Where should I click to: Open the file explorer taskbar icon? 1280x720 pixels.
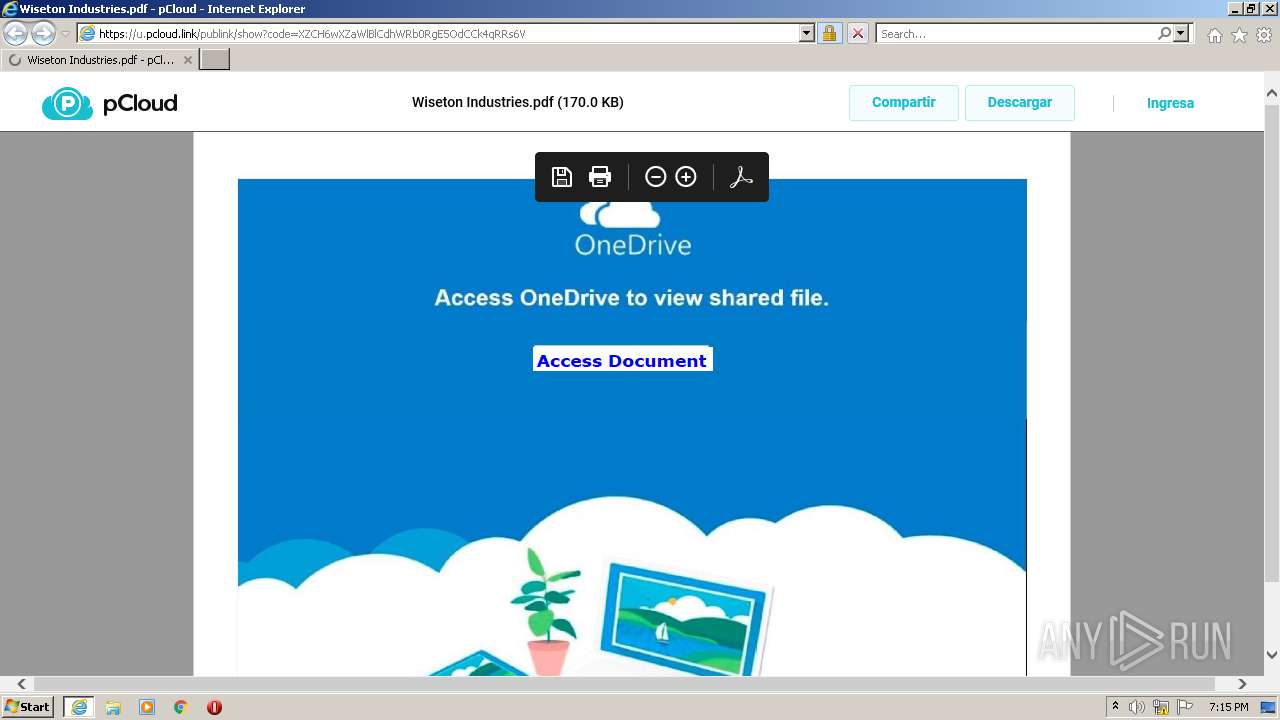click(x=113, y=707)
